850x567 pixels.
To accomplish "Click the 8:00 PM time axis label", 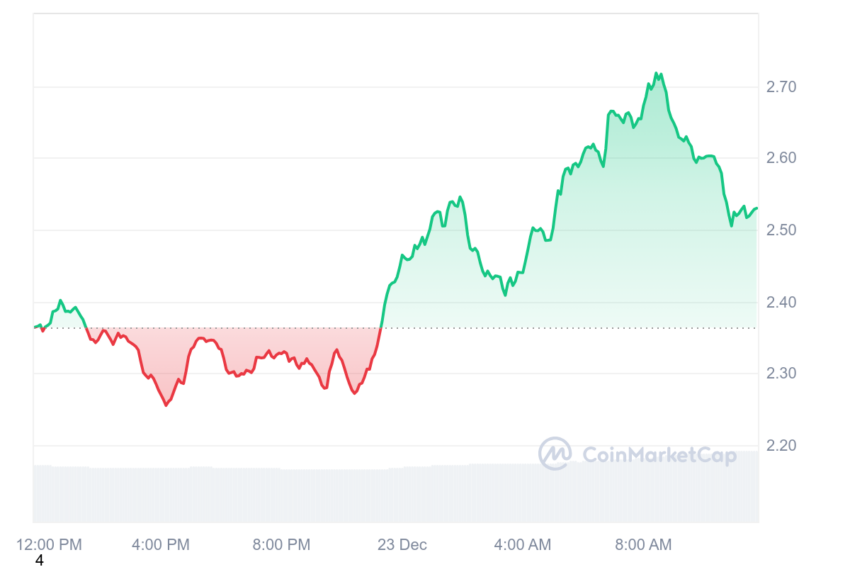I will 281,544.
